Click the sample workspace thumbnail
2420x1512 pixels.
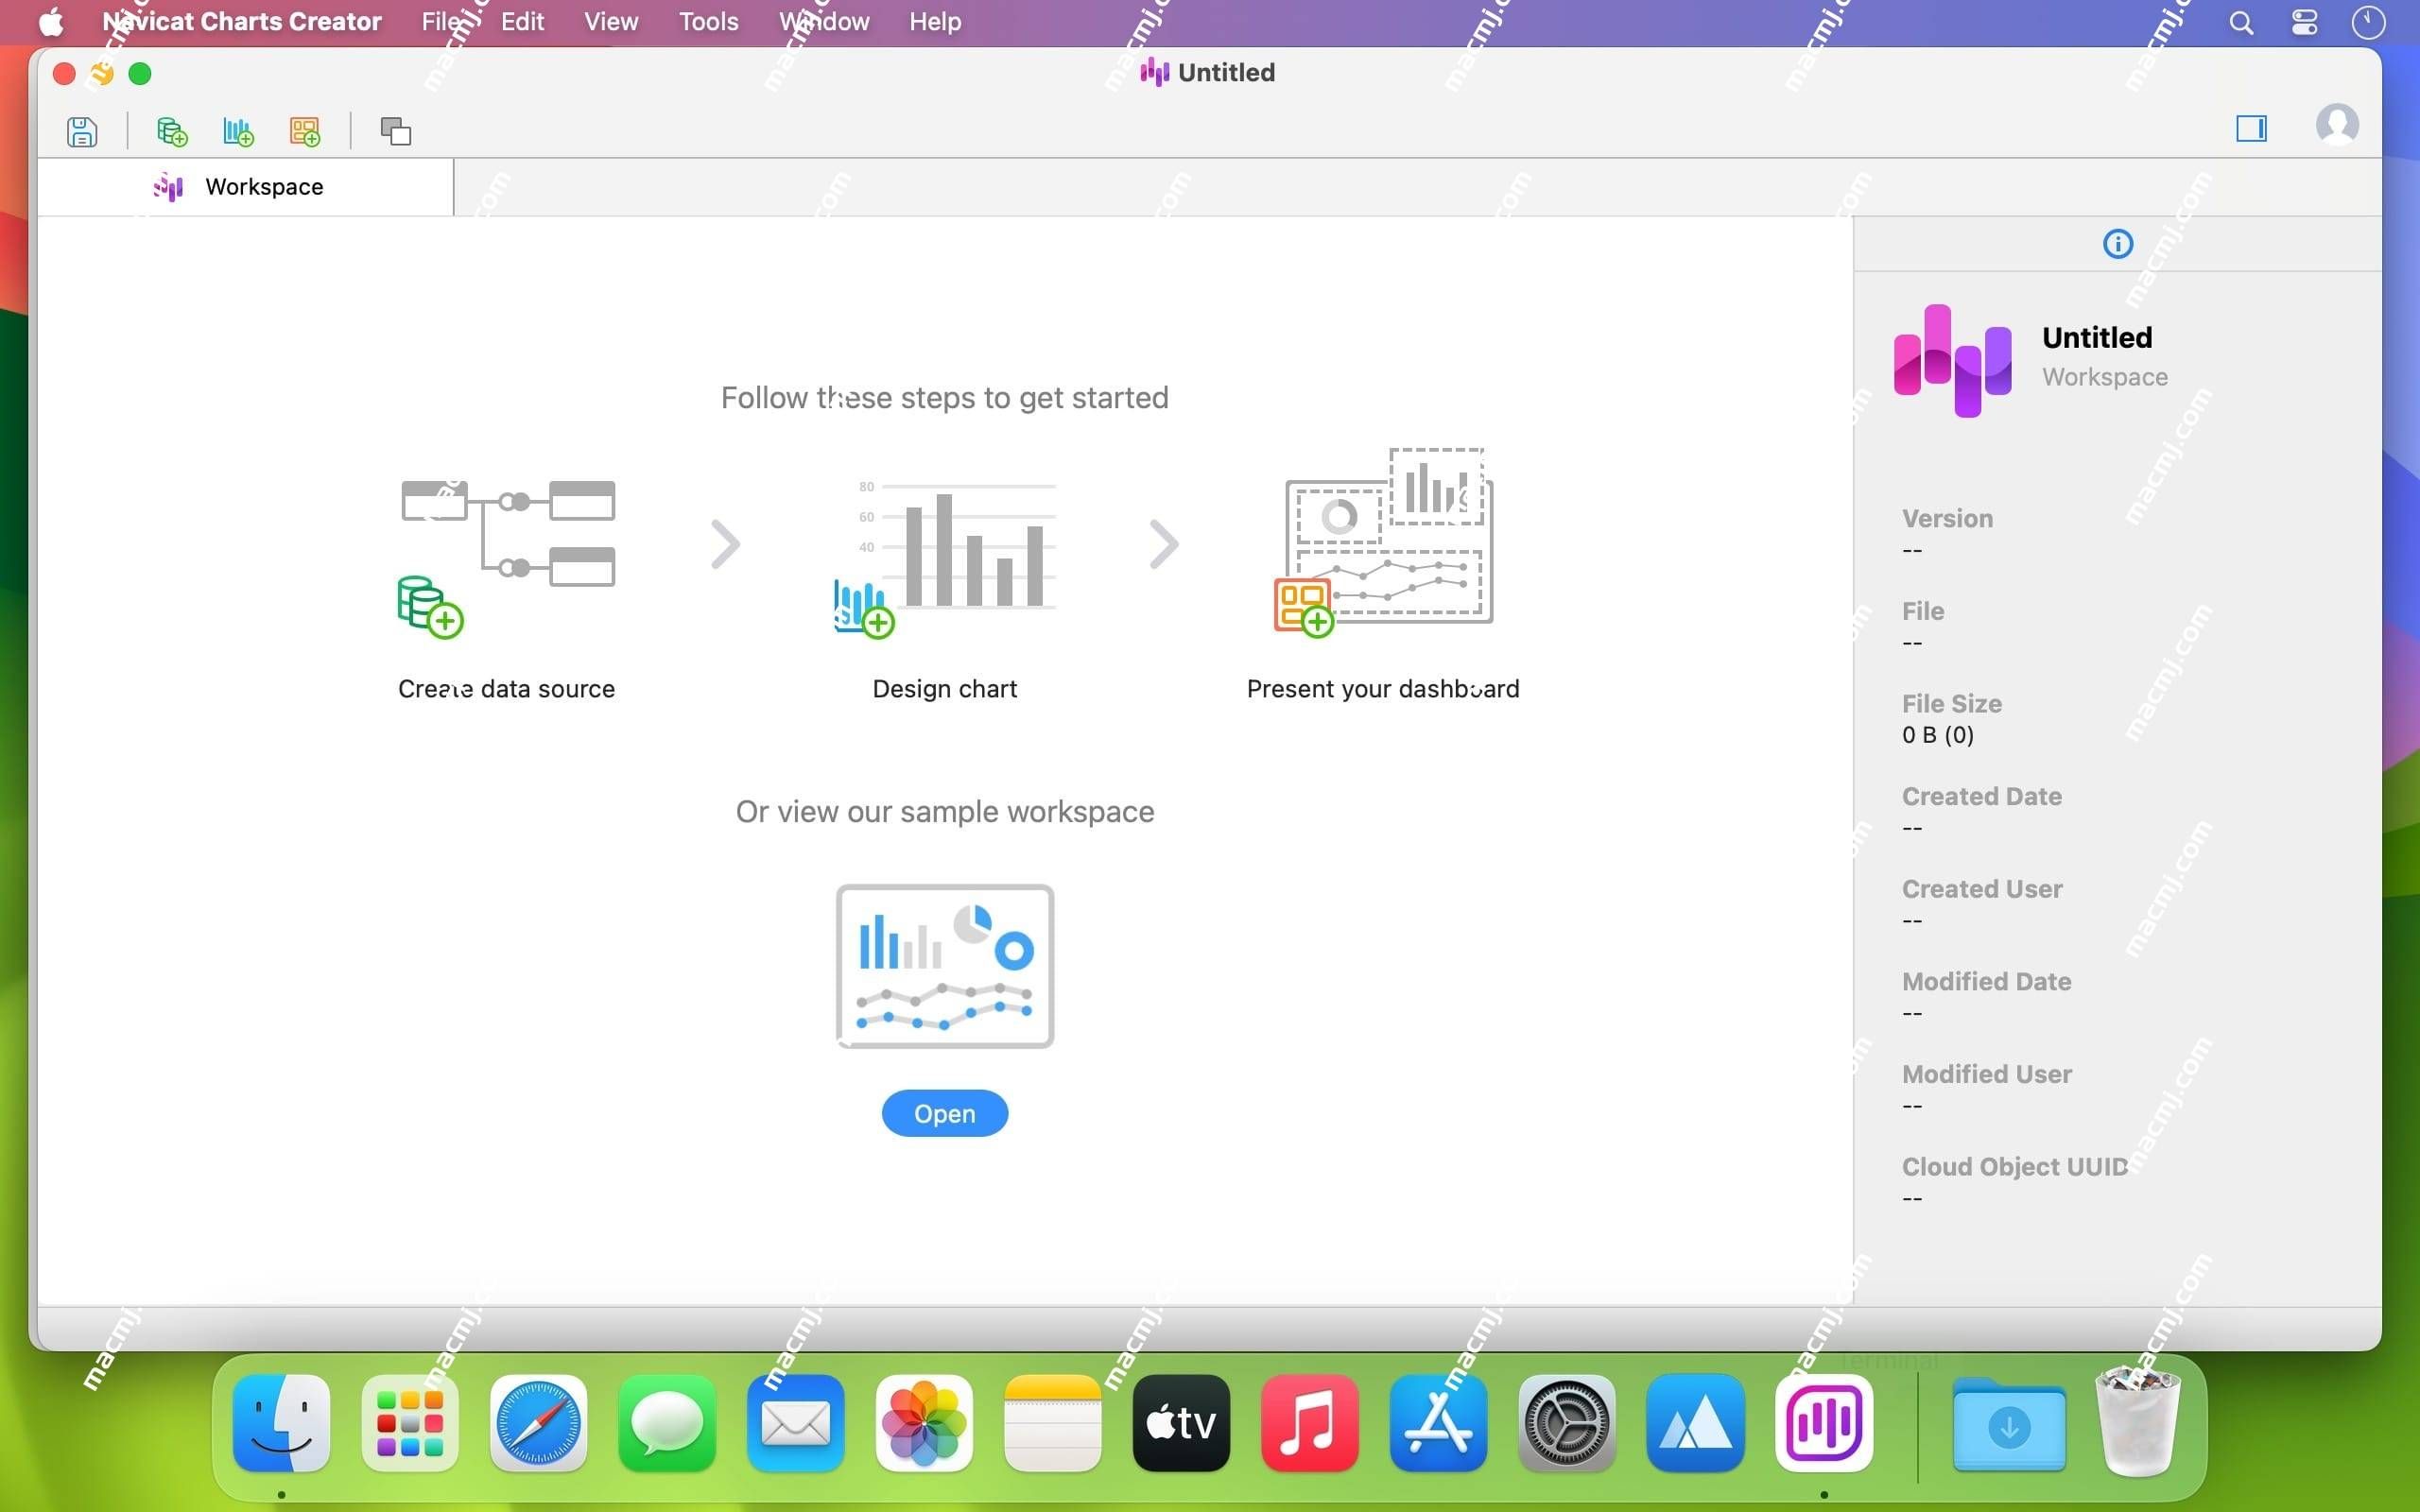(x=945, y=966)
